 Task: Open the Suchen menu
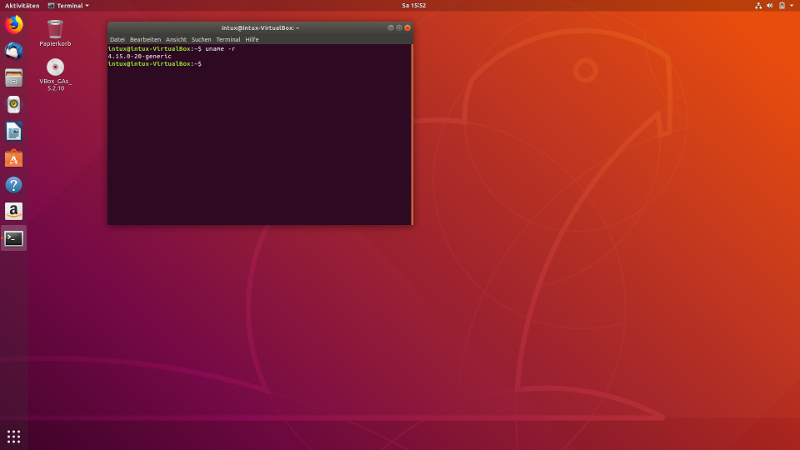click(x=201, y=39)
